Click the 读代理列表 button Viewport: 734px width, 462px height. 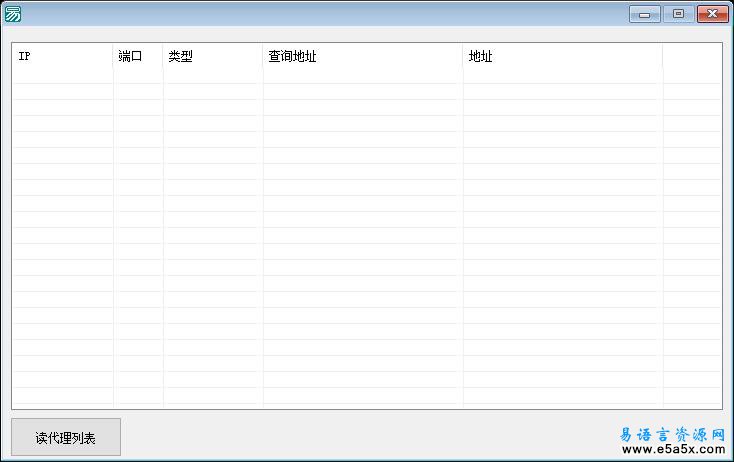[x=66, y=437]
